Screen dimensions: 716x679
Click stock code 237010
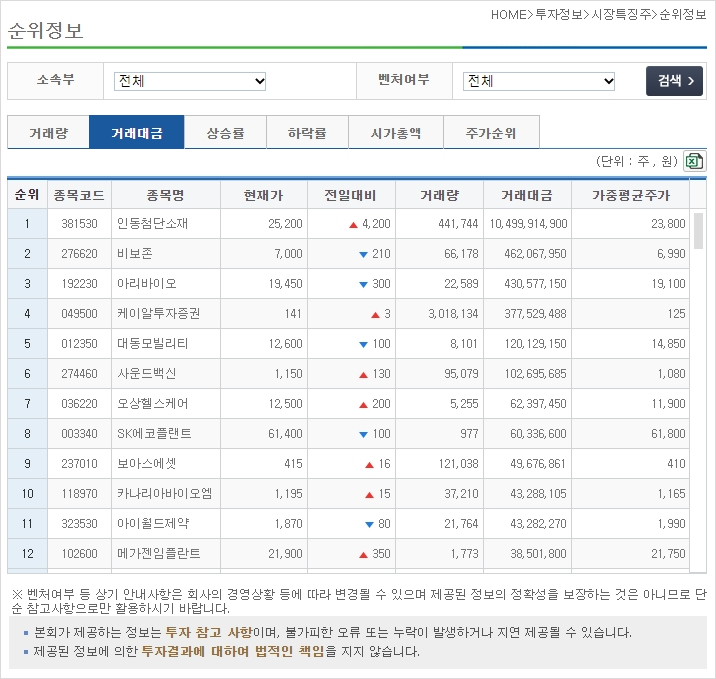[x=79, y=463]
